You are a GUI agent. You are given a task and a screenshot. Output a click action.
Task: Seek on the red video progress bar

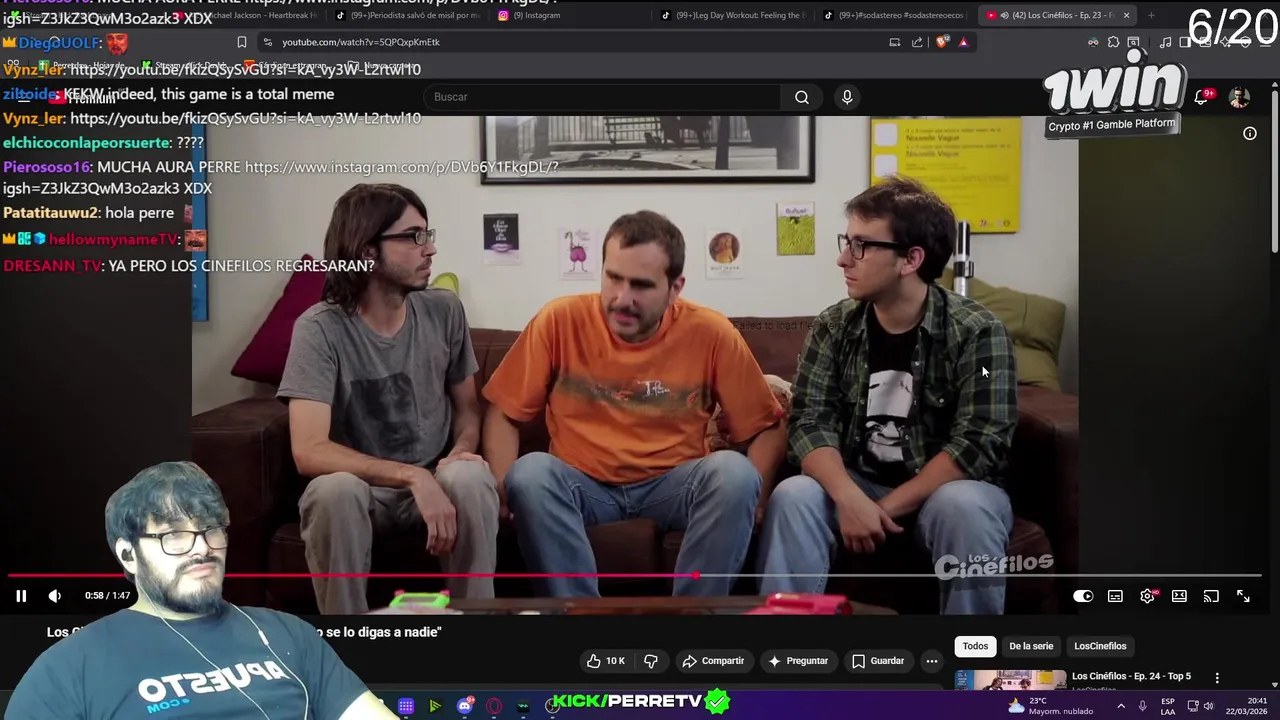[636, 575]
